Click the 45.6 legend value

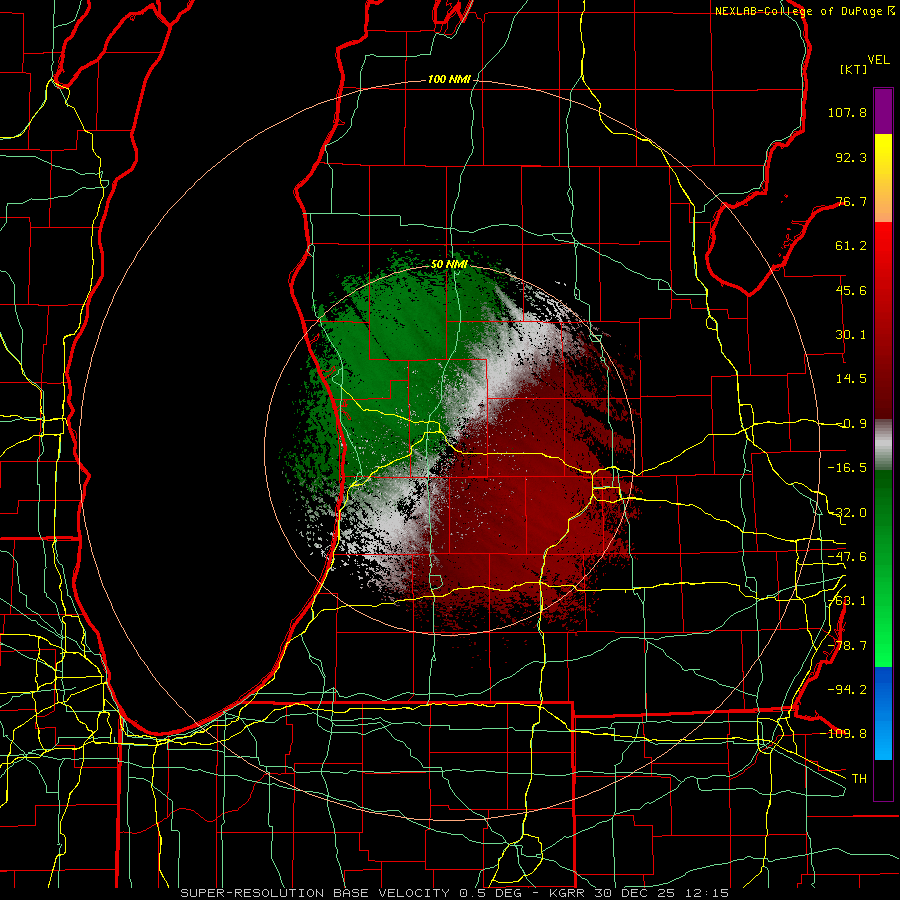click(851, 290)
